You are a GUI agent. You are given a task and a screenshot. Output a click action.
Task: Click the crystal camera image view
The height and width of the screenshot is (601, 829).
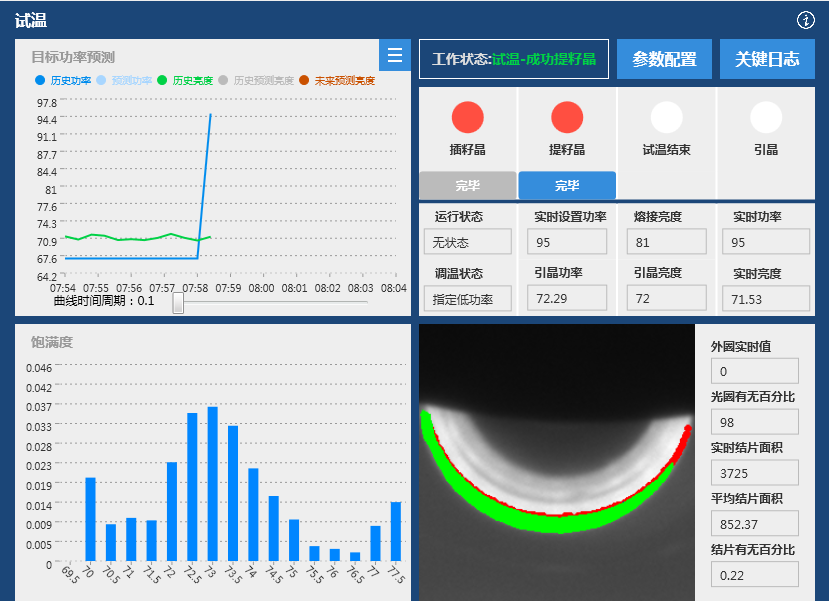tap(557, 462)
